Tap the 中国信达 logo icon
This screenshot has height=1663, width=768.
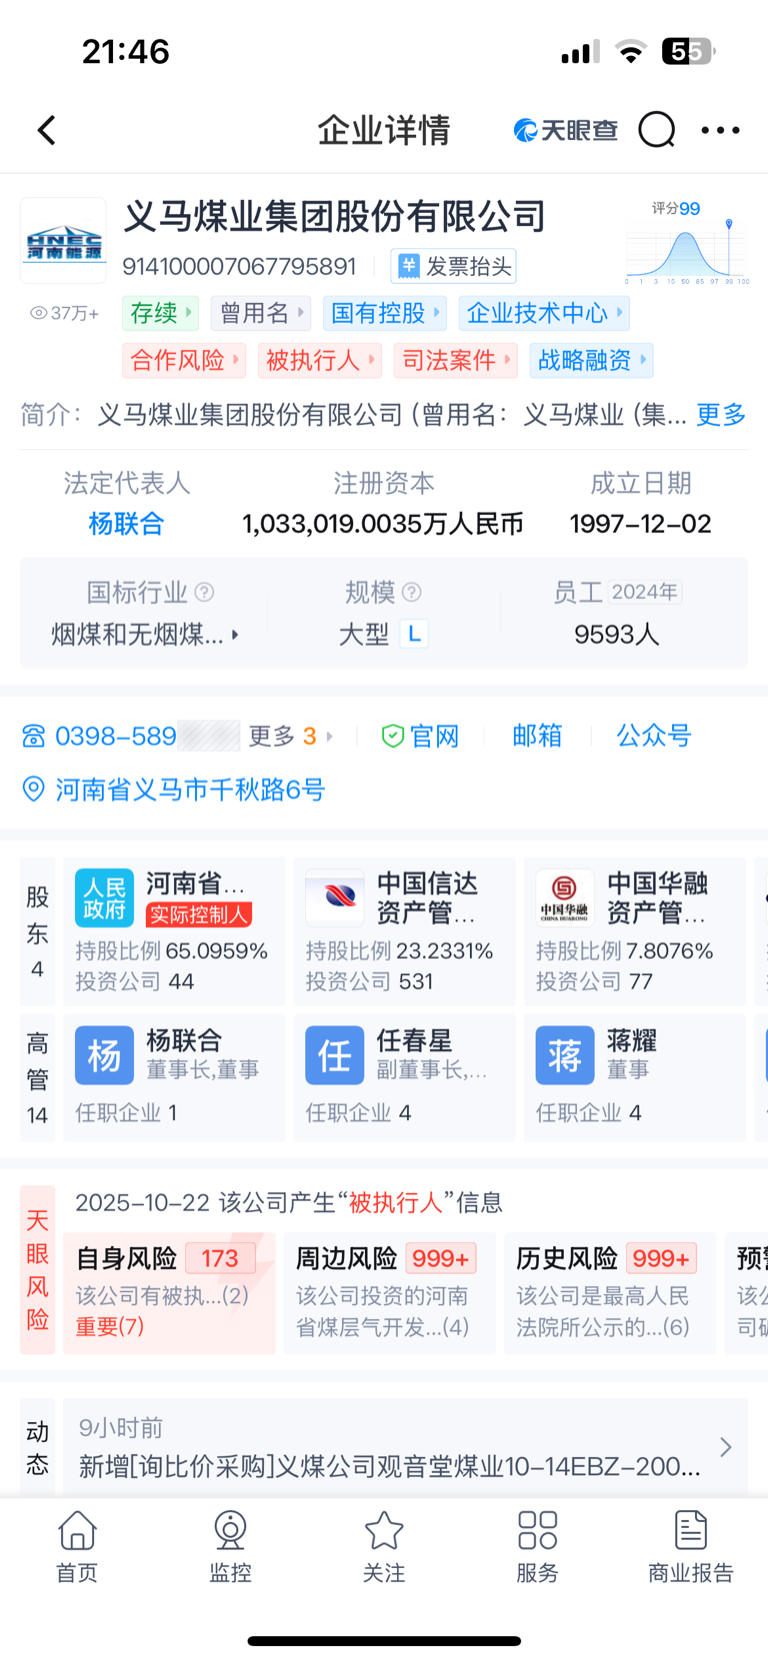[335, 897]
